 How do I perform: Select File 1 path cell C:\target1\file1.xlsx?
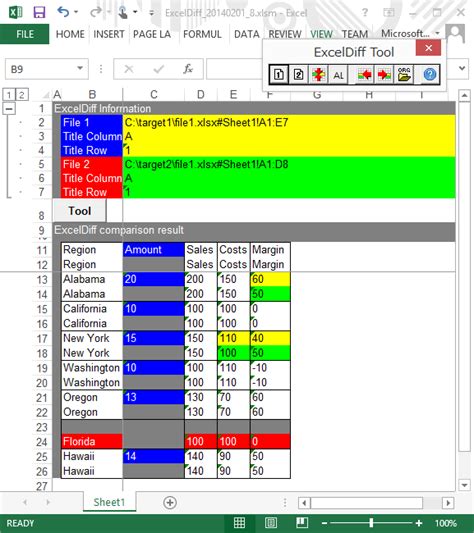tap(289, 122)
